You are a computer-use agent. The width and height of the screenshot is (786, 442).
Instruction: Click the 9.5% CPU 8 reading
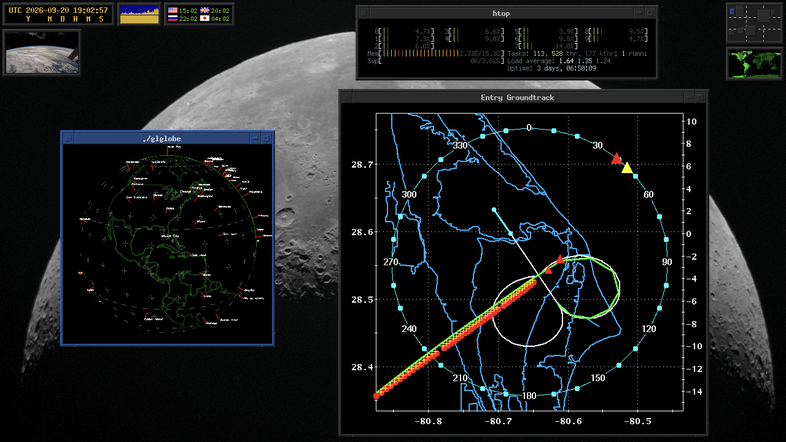click(x=637, y=31)
